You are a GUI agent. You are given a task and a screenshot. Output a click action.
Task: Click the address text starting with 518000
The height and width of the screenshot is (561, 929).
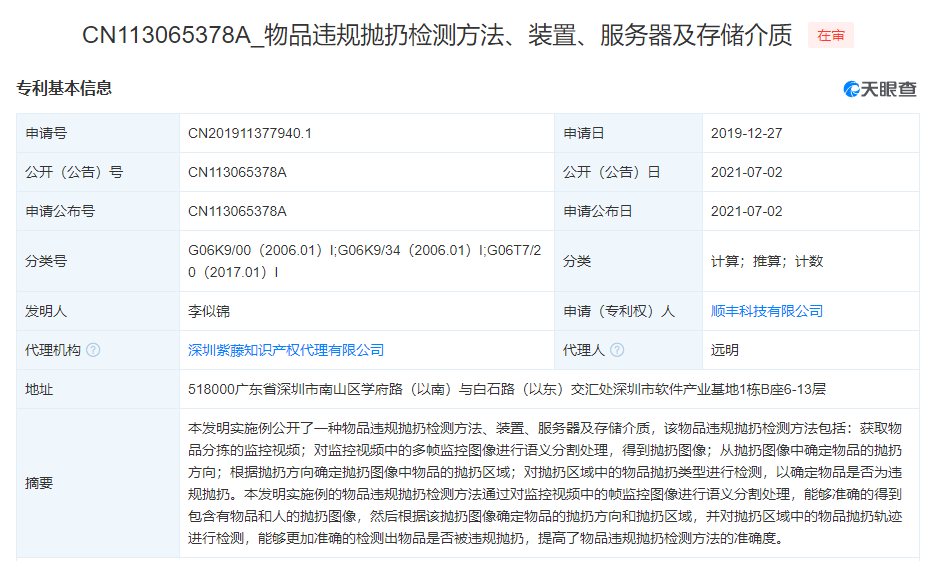coord(507,389)
